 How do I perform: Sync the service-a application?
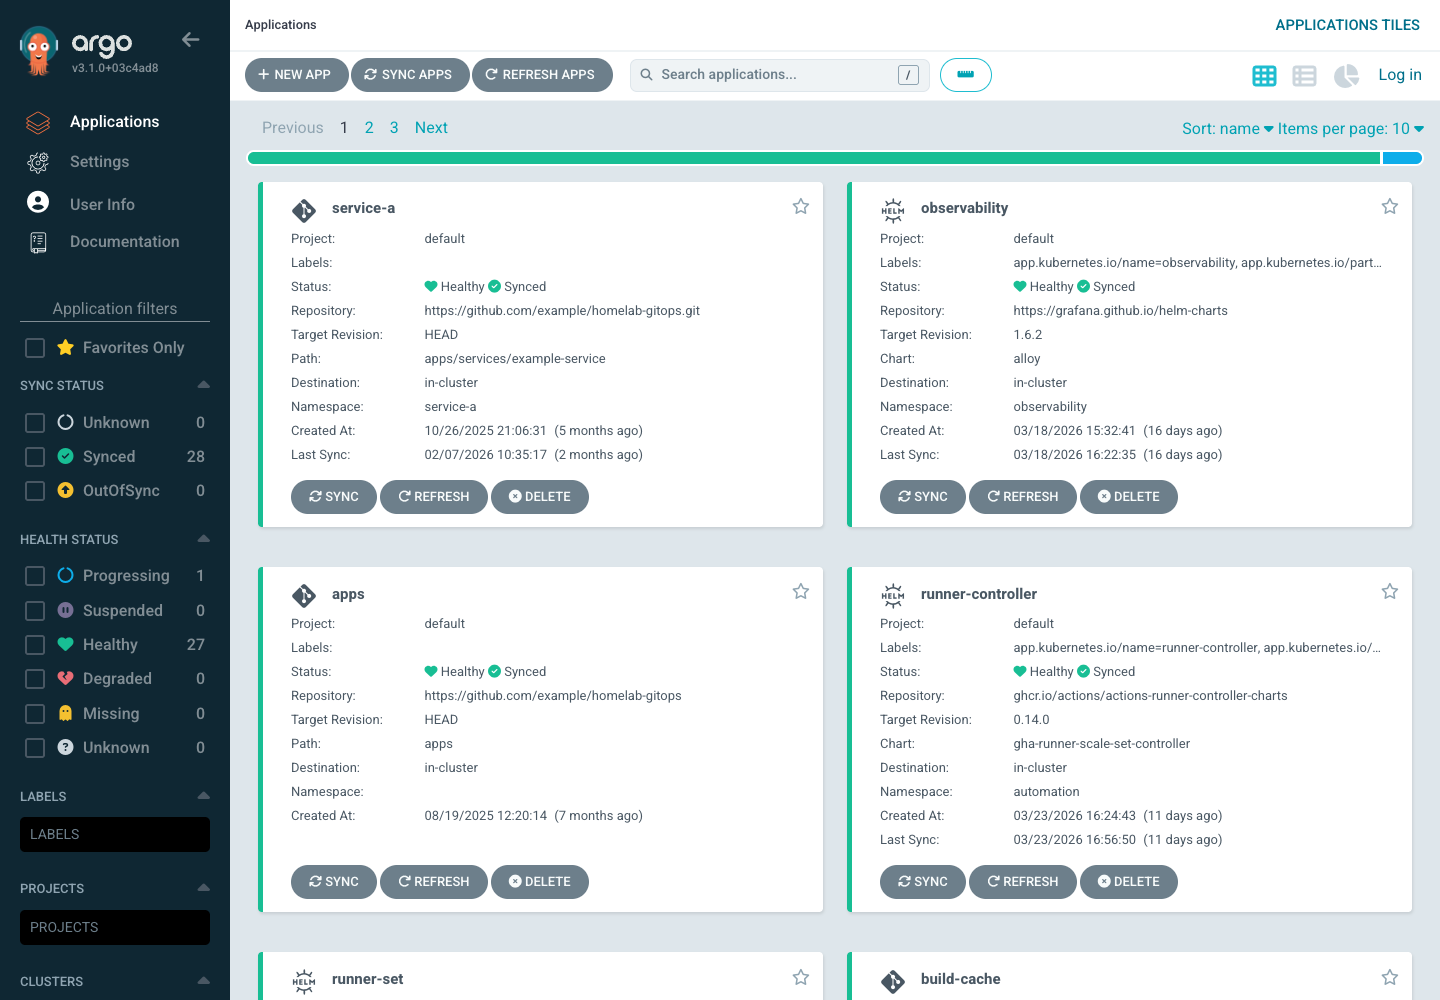(x=334, y=497)
